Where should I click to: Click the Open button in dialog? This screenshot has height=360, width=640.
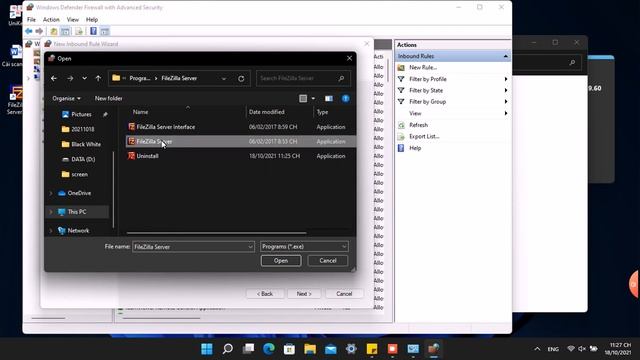tap(281, 260)
